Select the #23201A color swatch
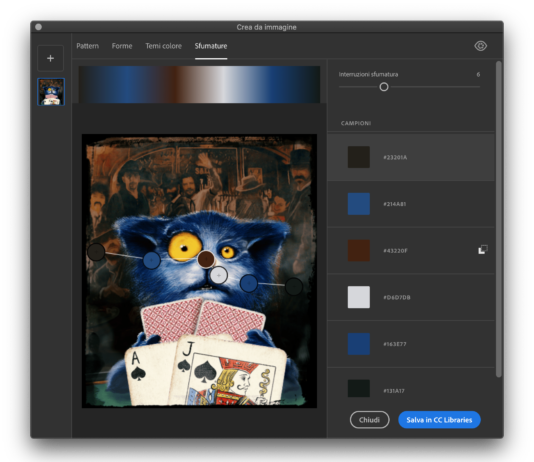Screen dimensions: 534x462 pyautogui.click(x=359, y=157)
